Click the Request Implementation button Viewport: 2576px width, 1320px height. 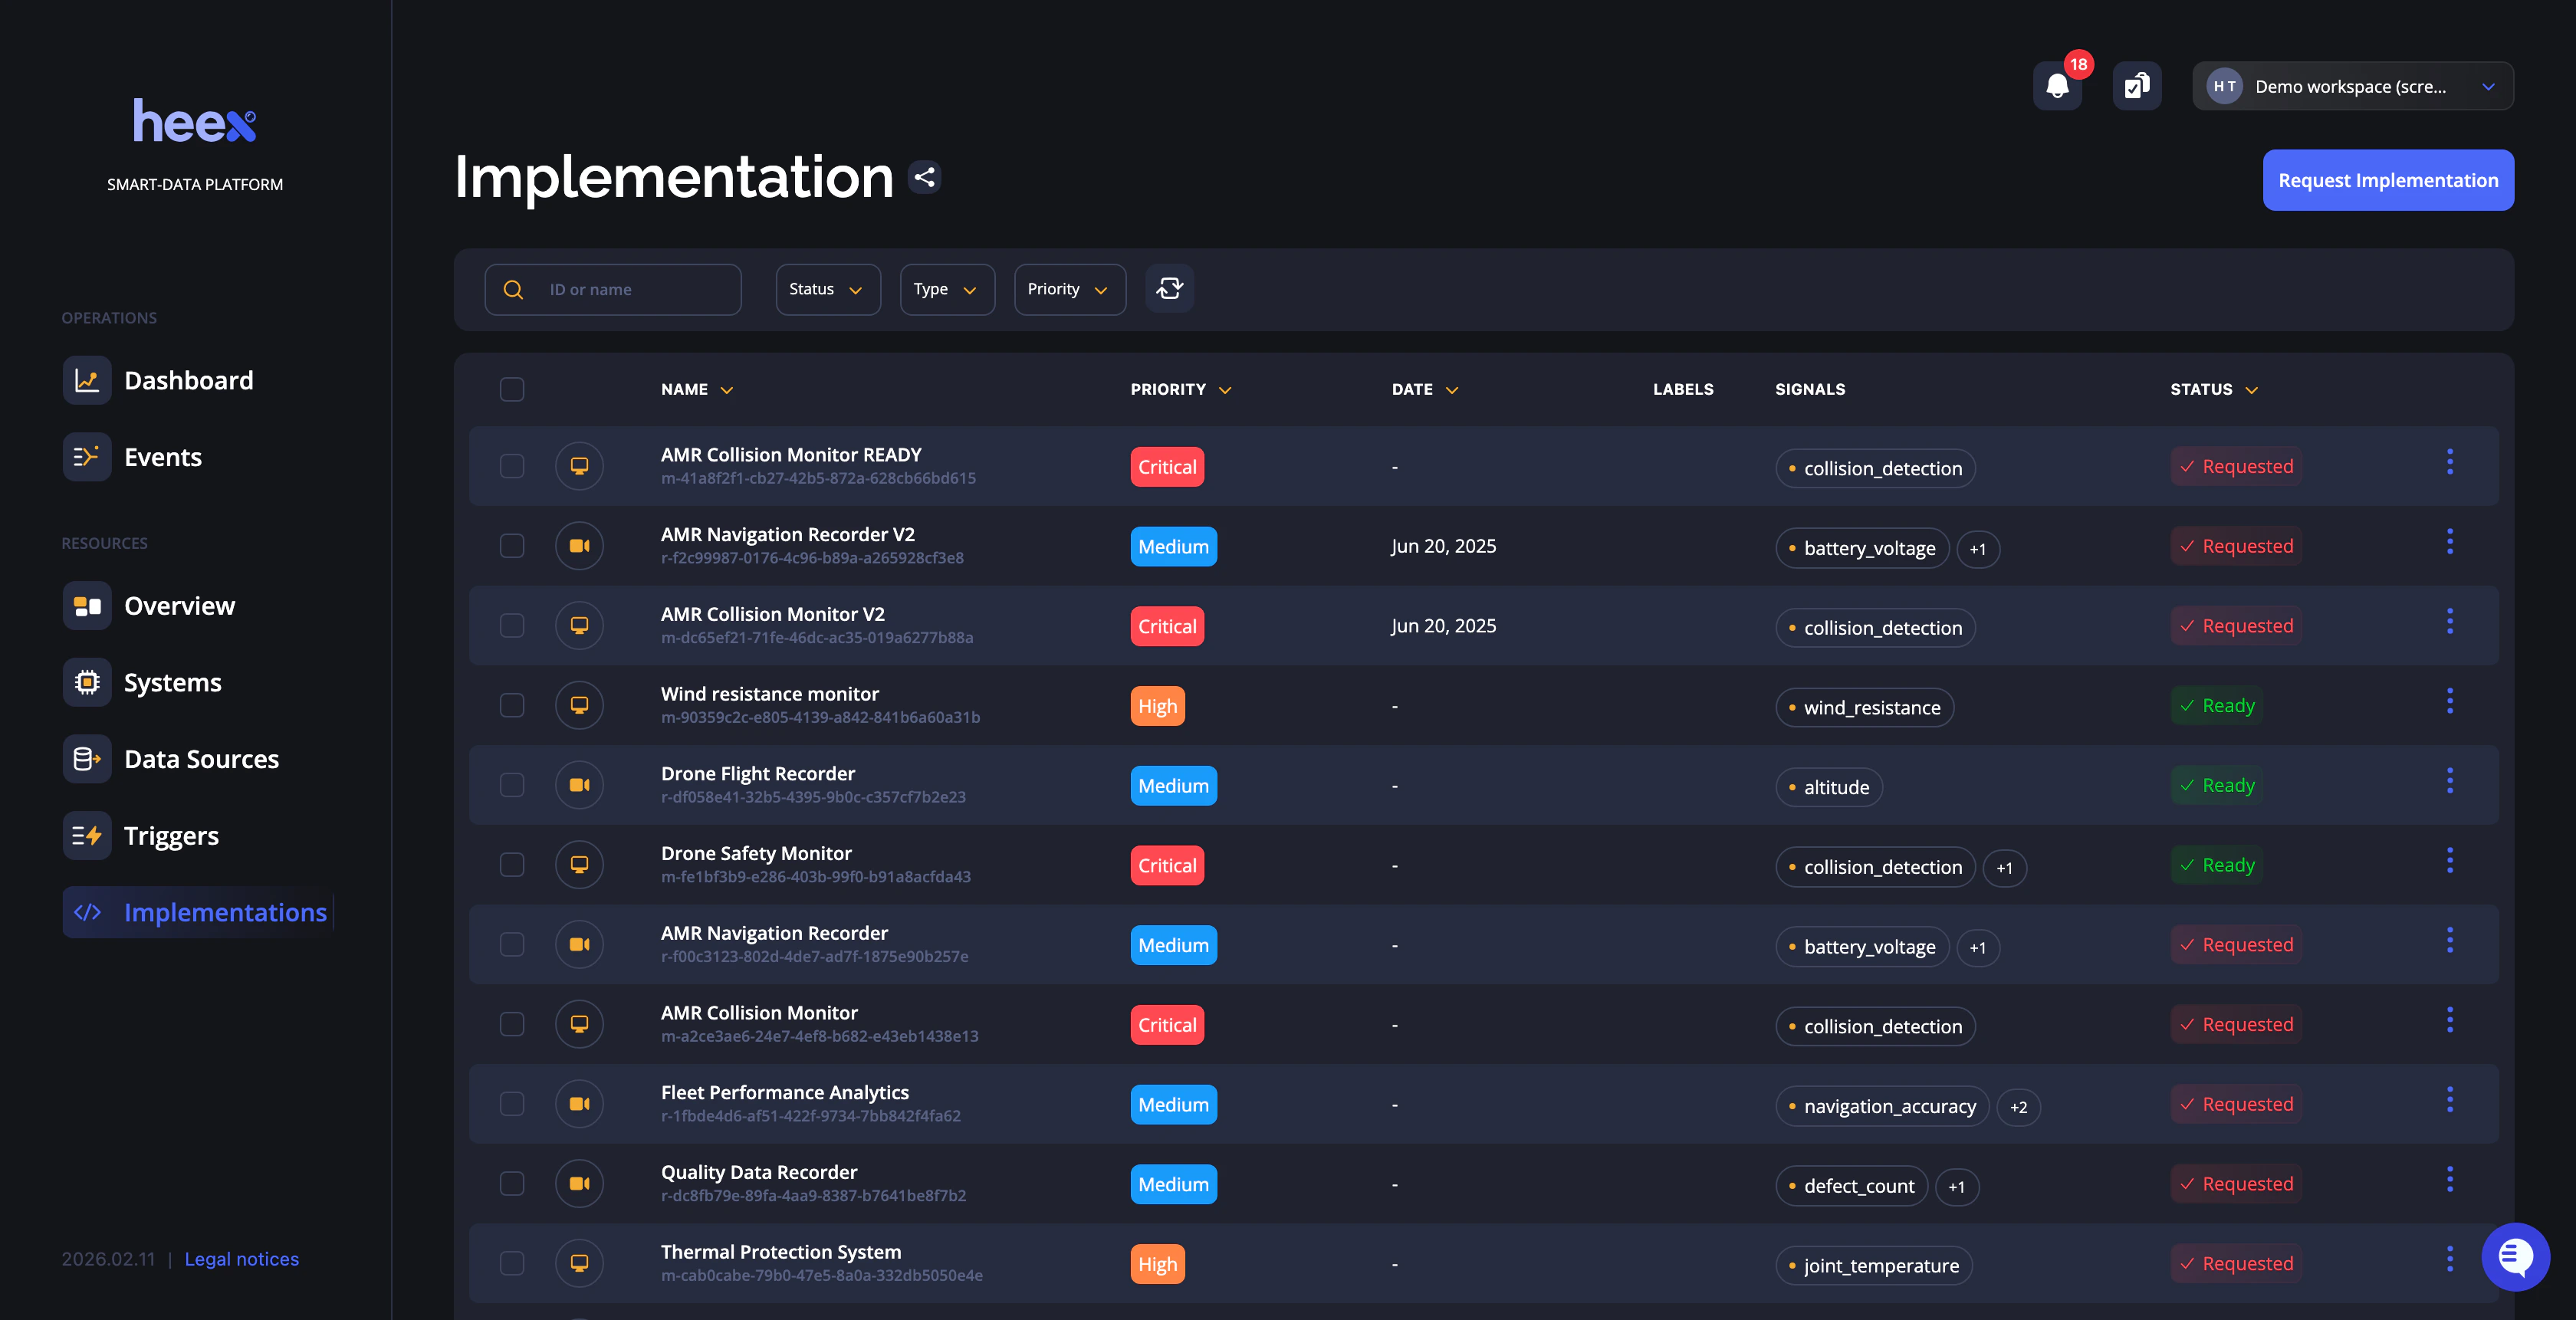pyautogui.click(x=2388, y=180)
